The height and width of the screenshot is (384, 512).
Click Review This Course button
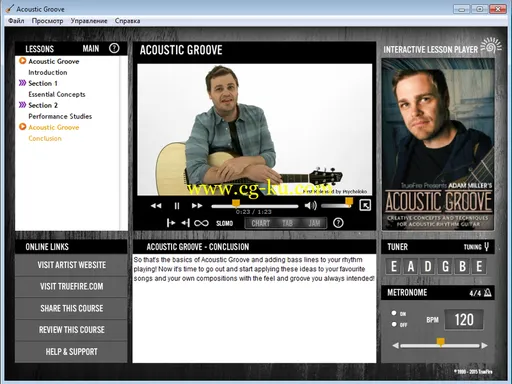pos(71,330)
